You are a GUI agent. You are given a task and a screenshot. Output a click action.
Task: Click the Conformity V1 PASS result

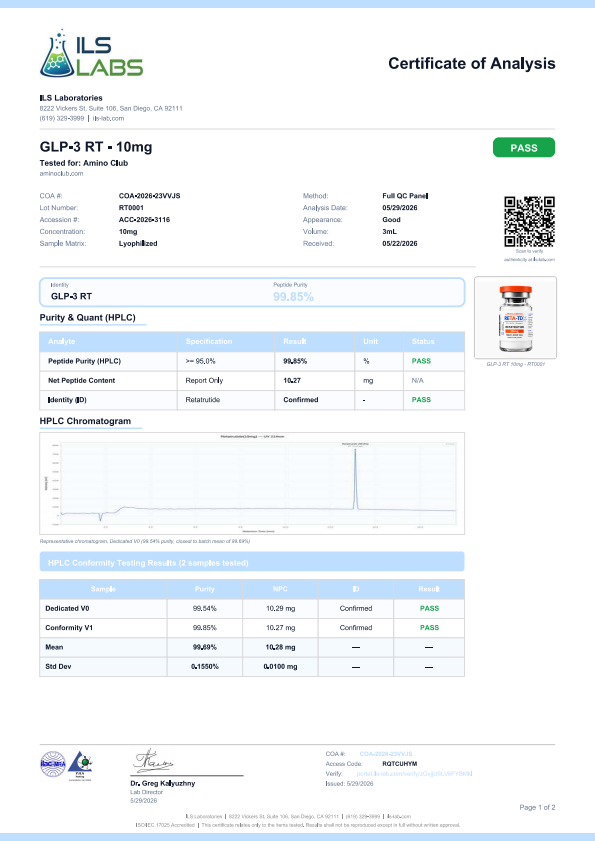click(429, 628)
